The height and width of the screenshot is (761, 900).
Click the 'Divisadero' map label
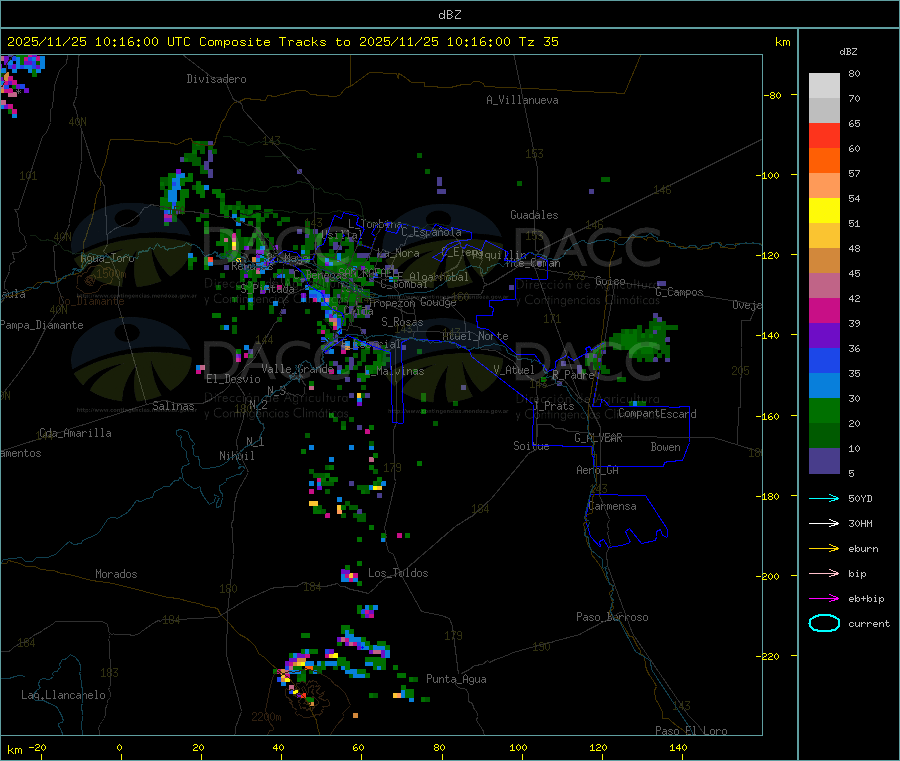tap(216, 79)
